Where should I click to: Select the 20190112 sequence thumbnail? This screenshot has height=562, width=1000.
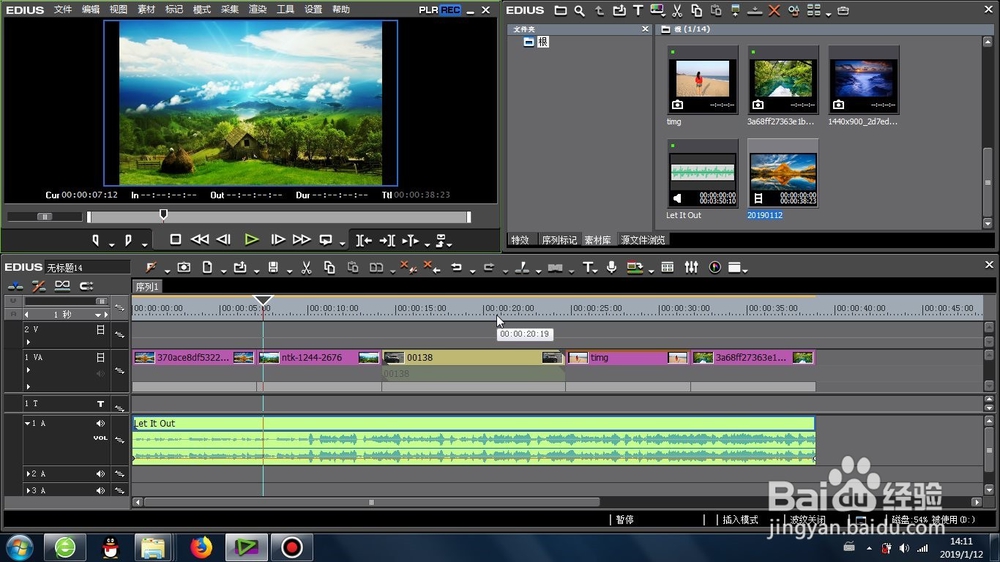click(783, 174)
